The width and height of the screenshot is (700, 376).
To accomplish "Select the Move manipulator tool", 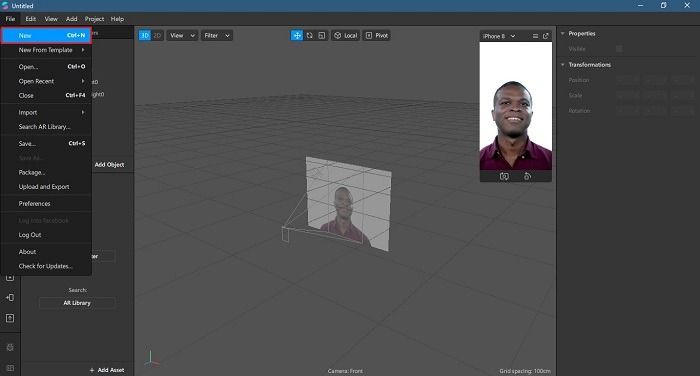I will point(297,36).
